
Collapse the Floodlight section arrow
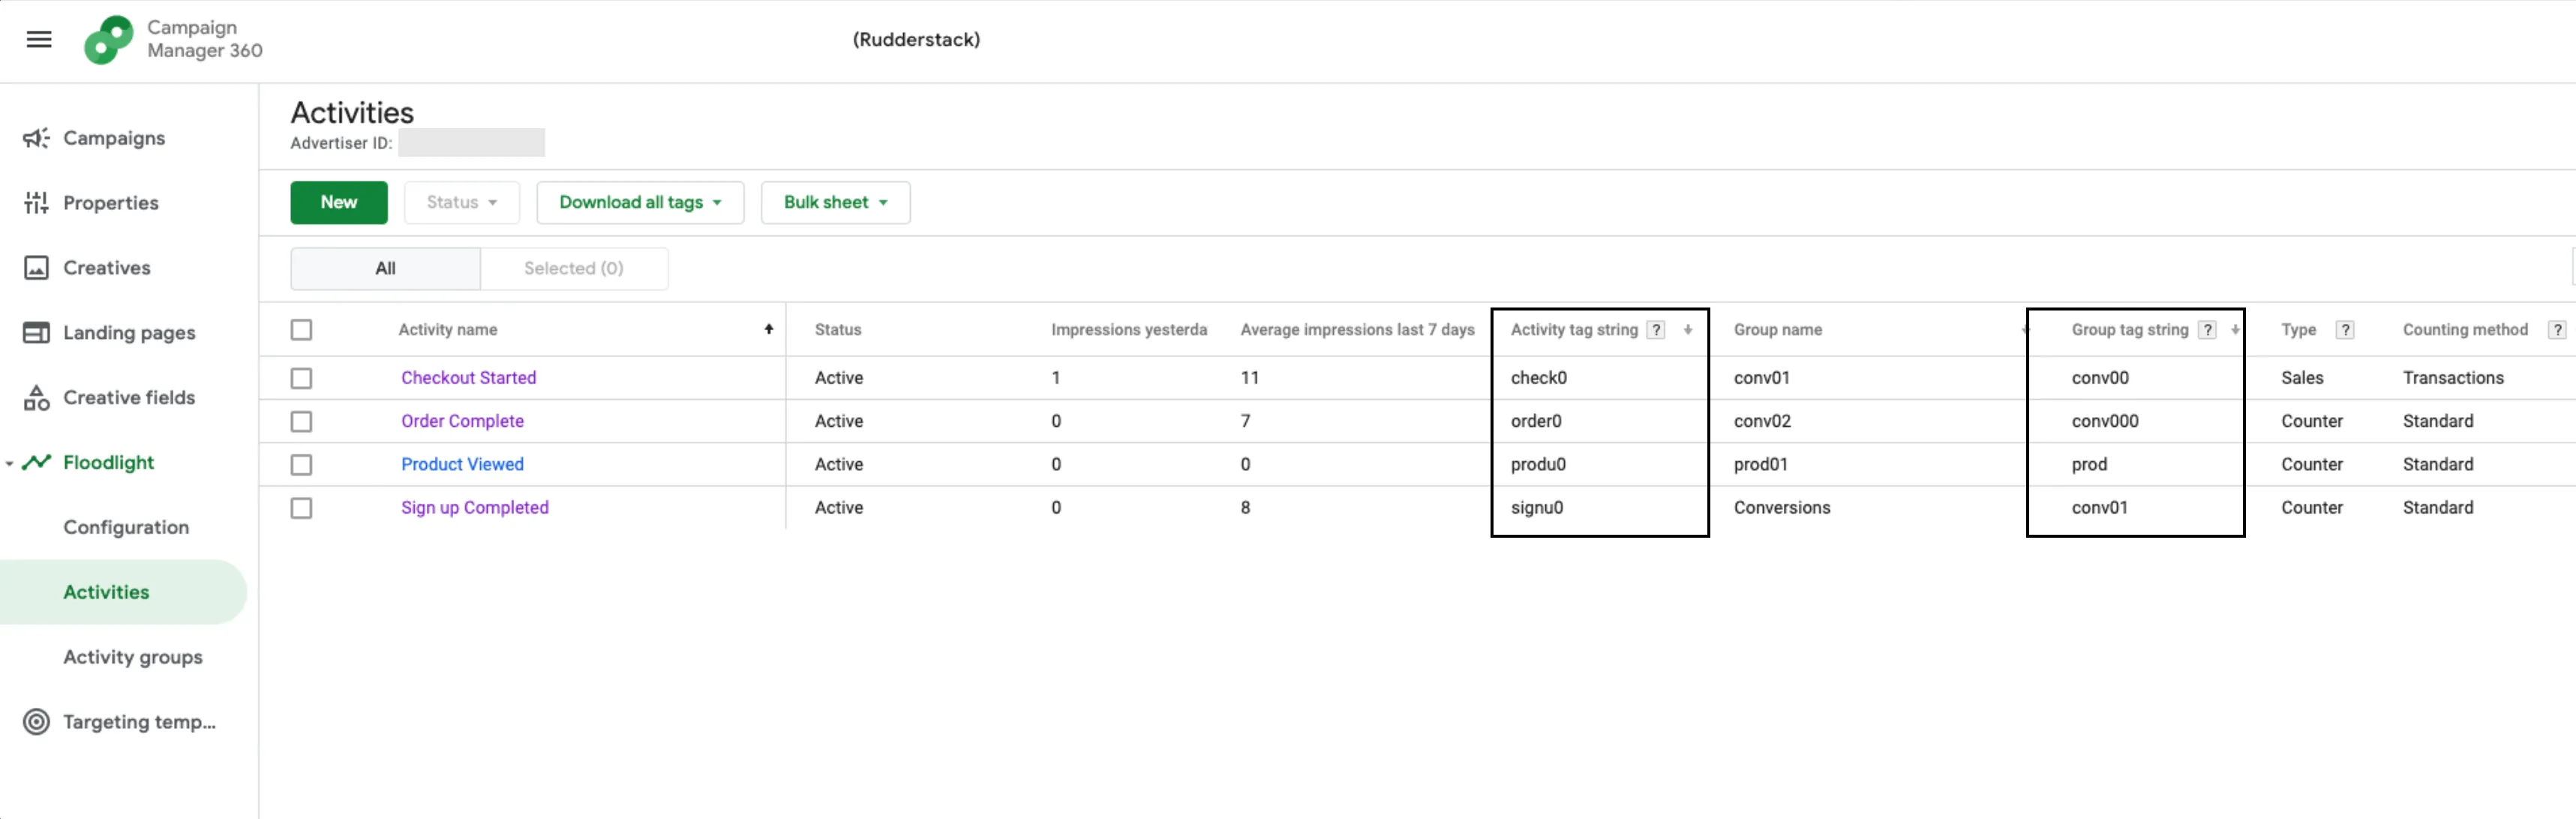coord(9,464)
